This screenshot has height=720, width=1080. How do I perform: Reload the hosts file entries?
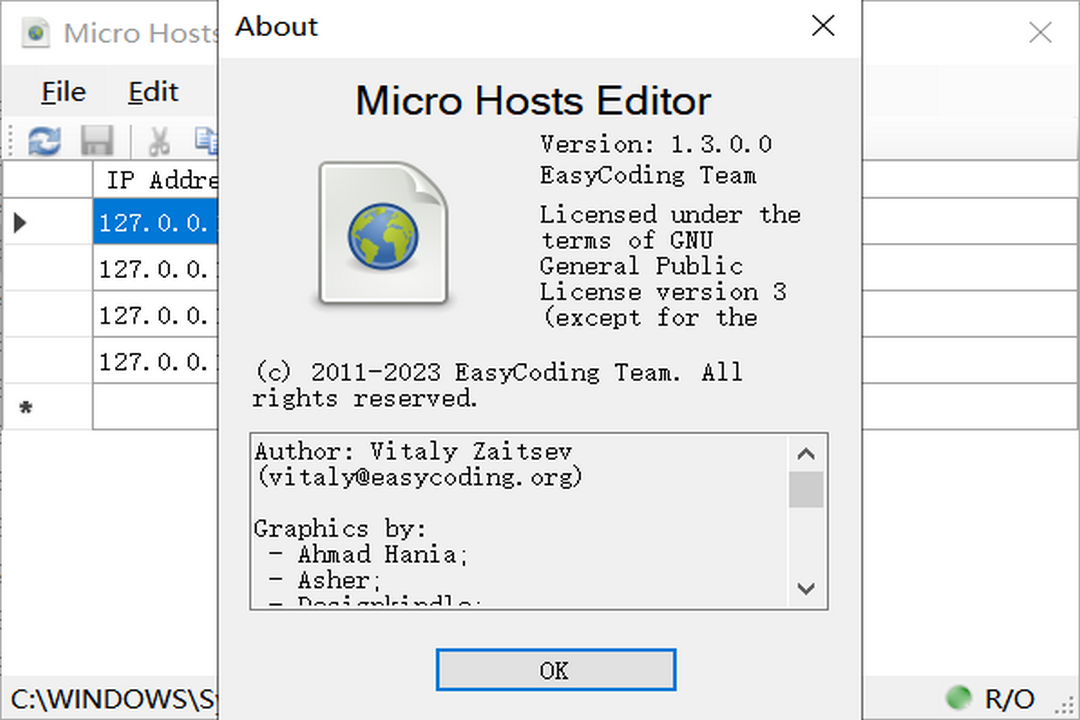pyautogui.click(x=43, y=140)
